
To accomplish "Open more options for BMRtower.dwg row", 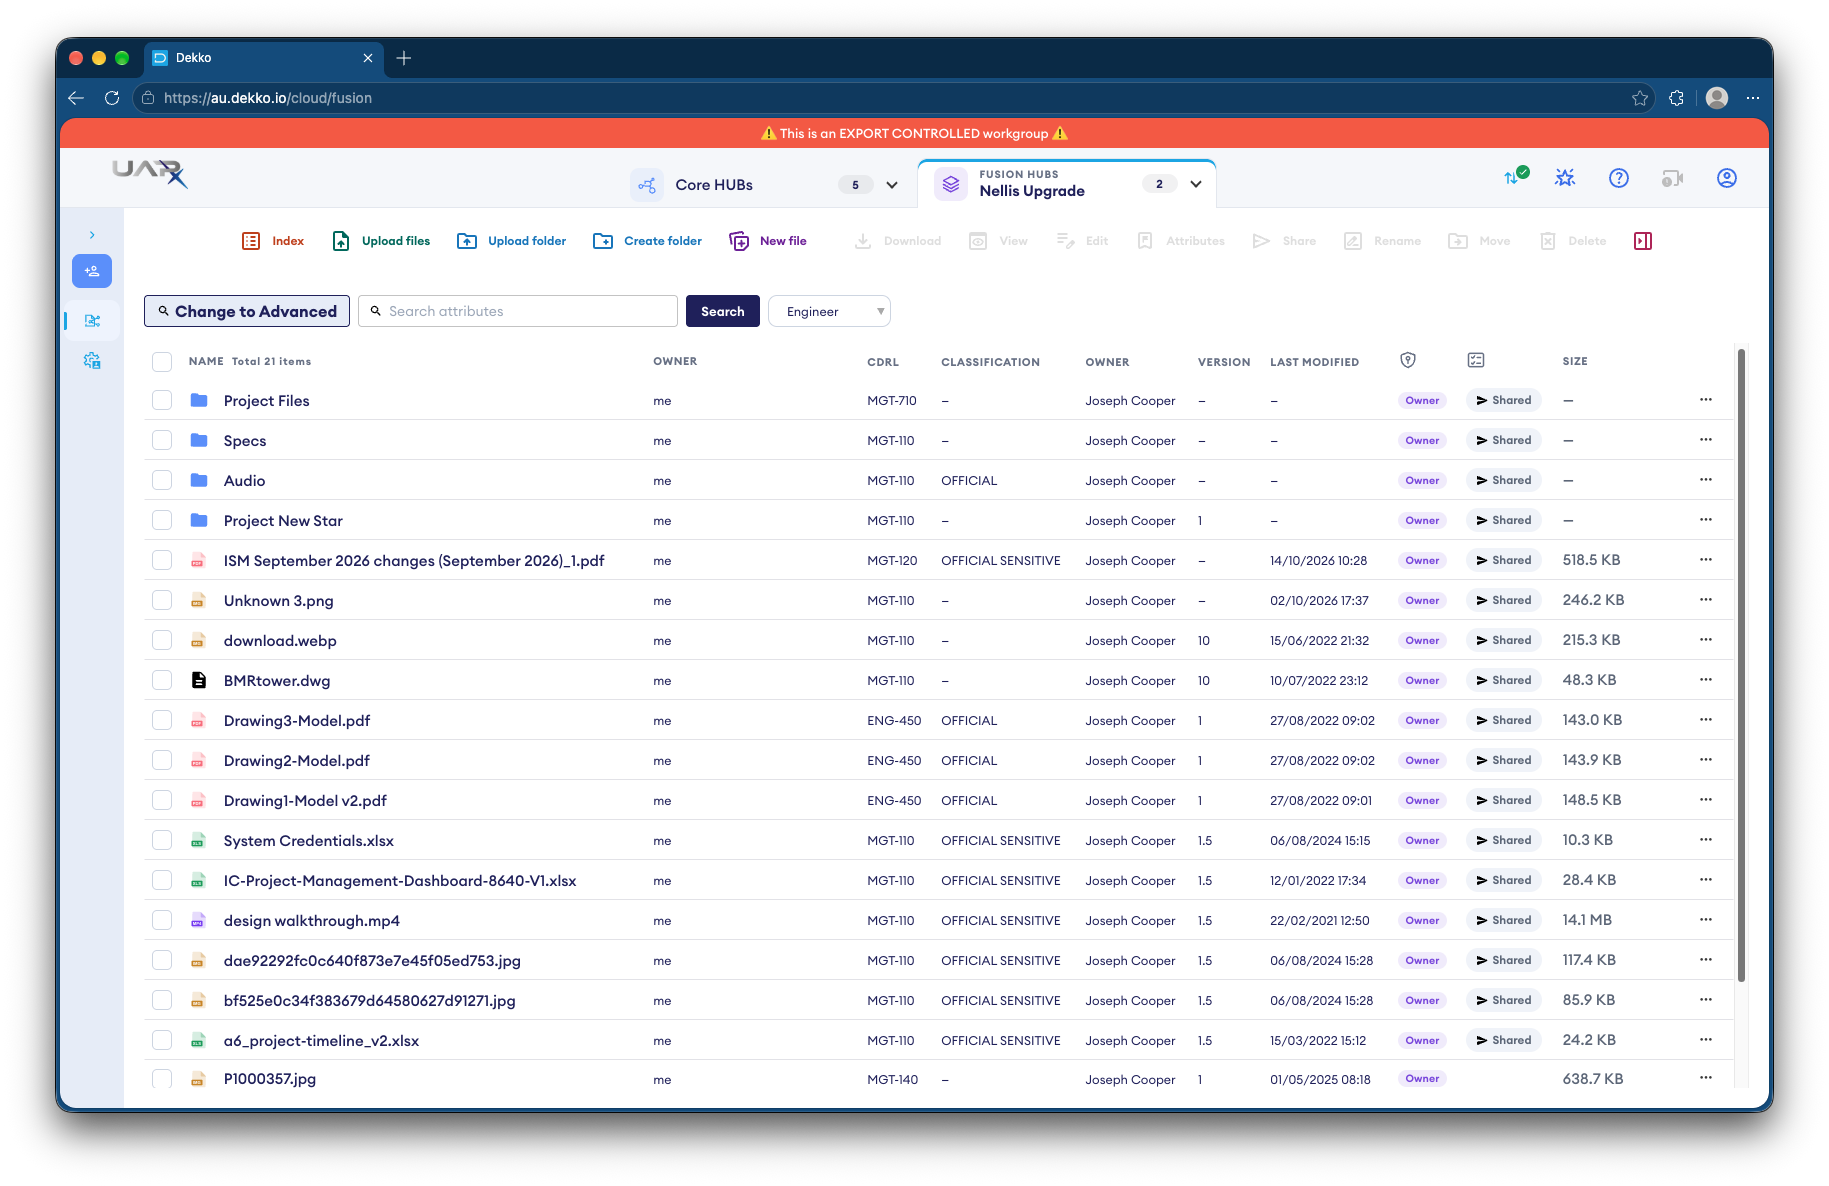I will coord(1706,680).
